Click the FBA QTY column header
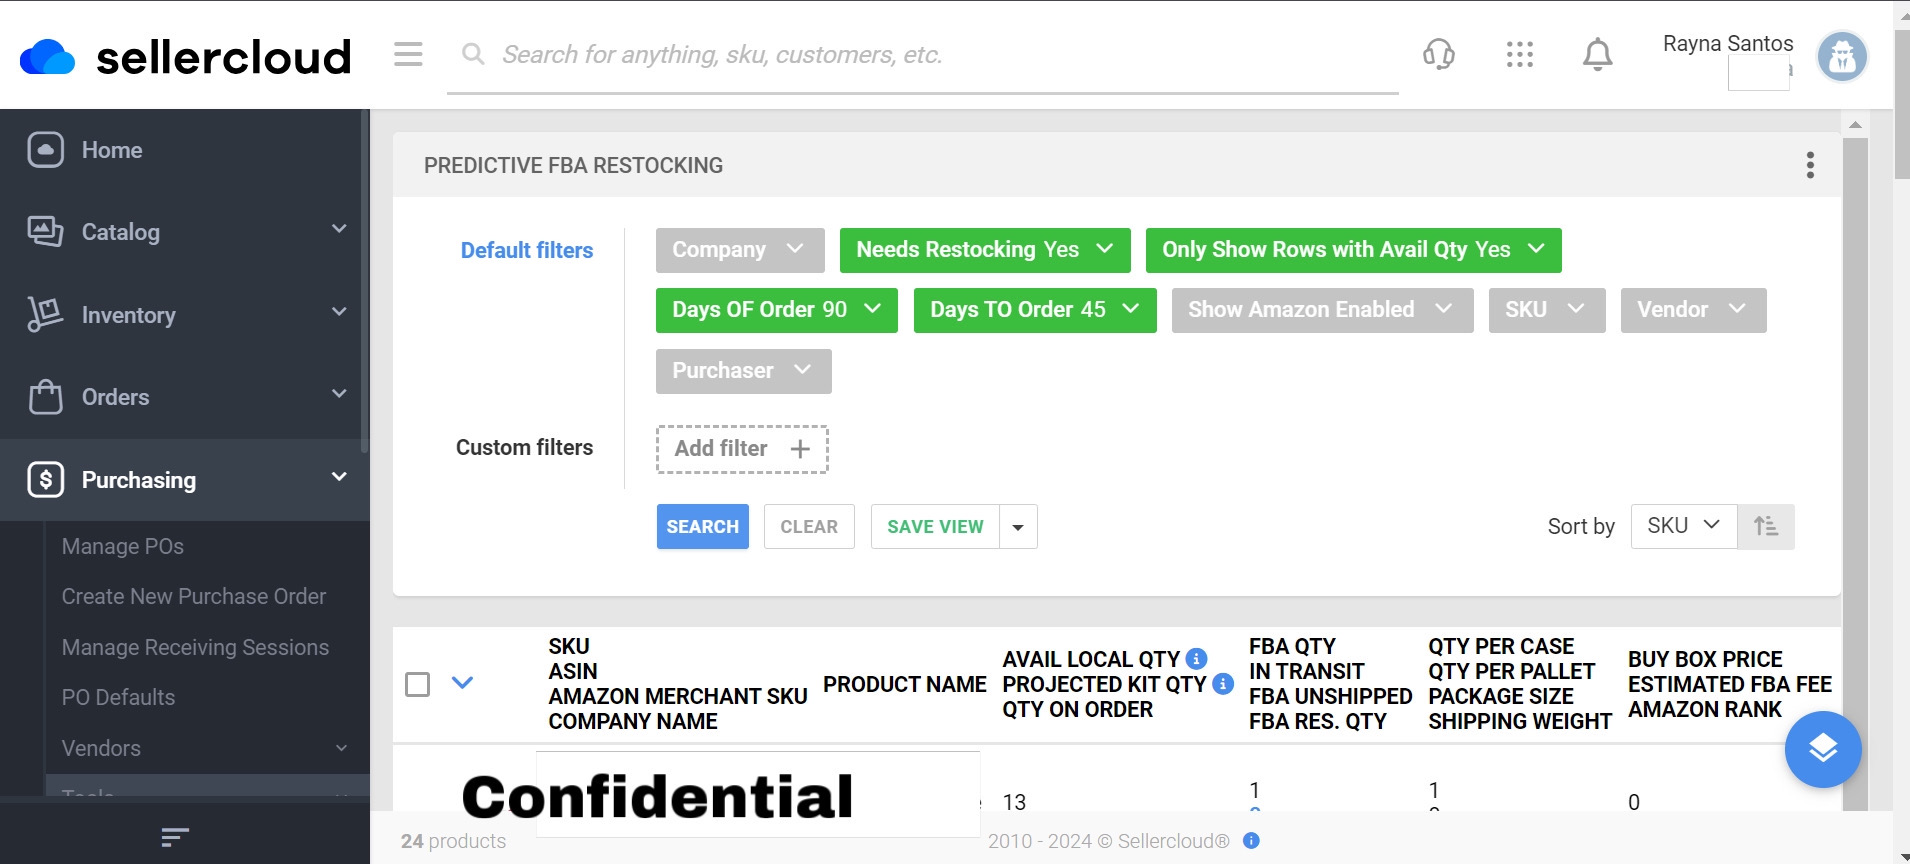Image resolution: width=1910 pixels, height=864 pixels. coord(1292,646)
